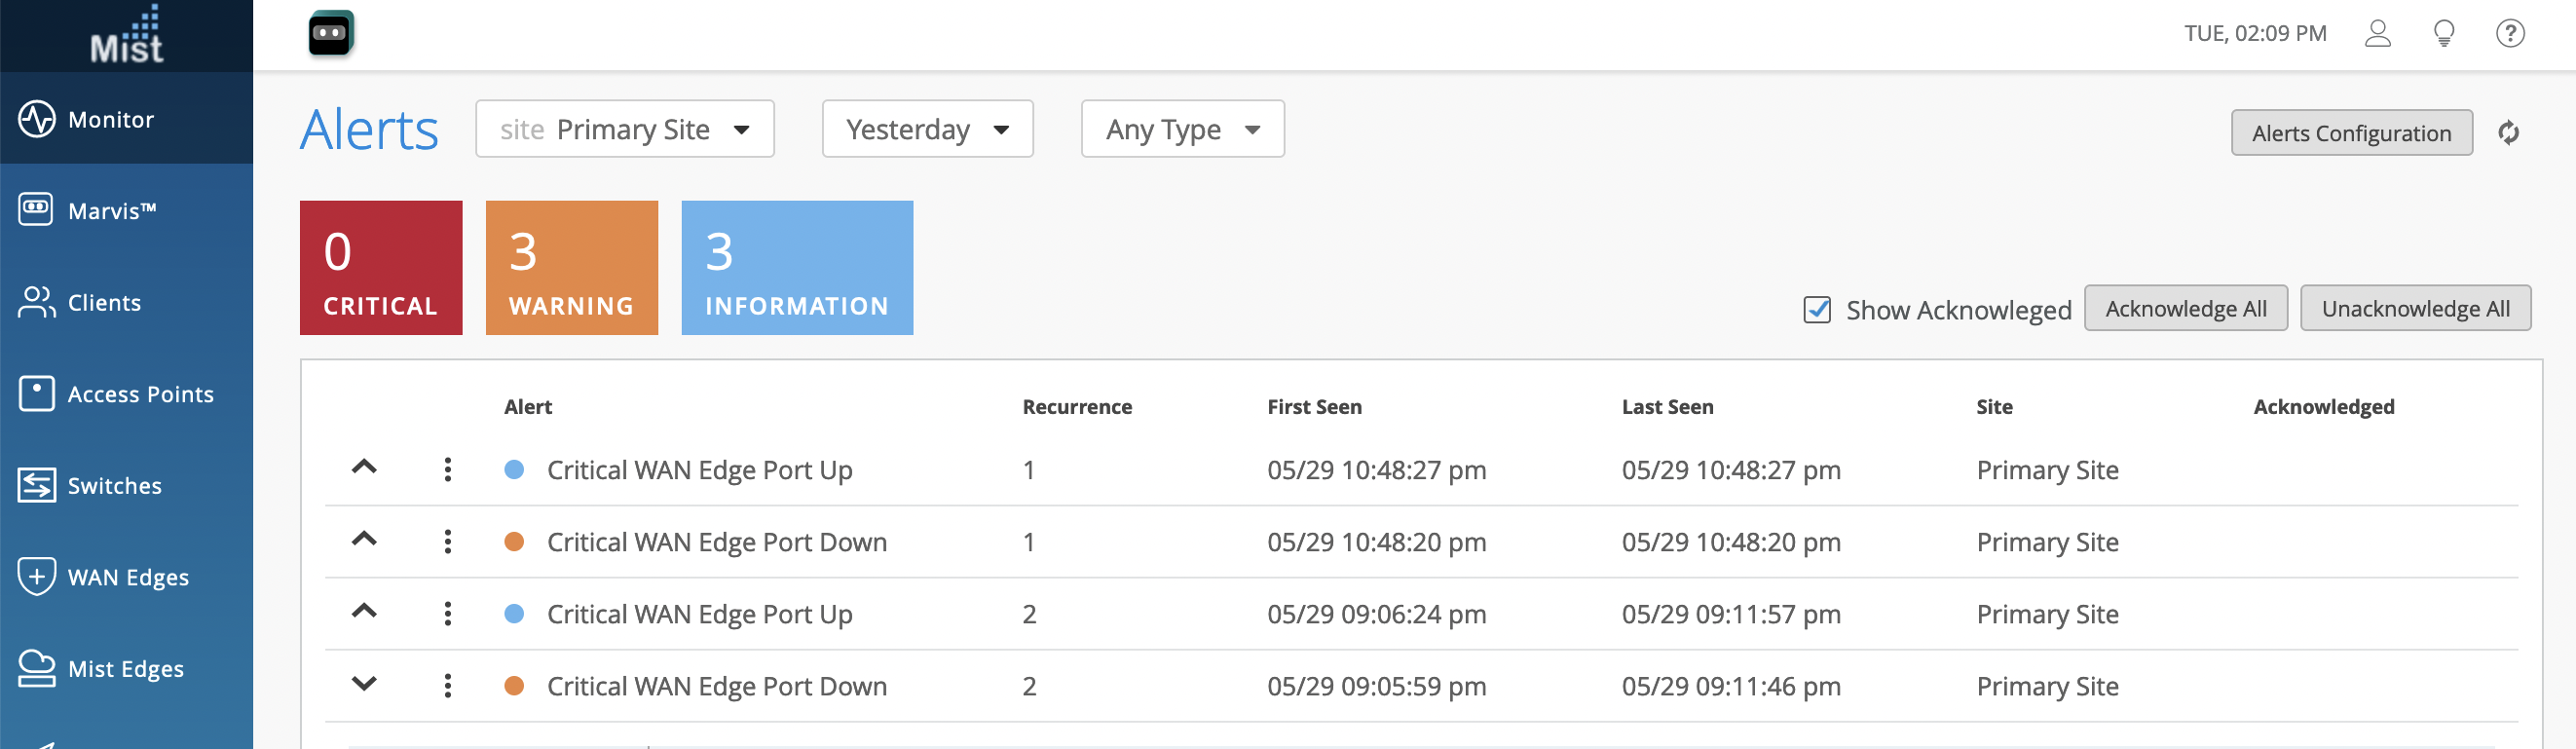Open three-dot menu for first Port Up alert
Screen dimensions: 2576x749
pyautogui.click(x=448, y=470)
